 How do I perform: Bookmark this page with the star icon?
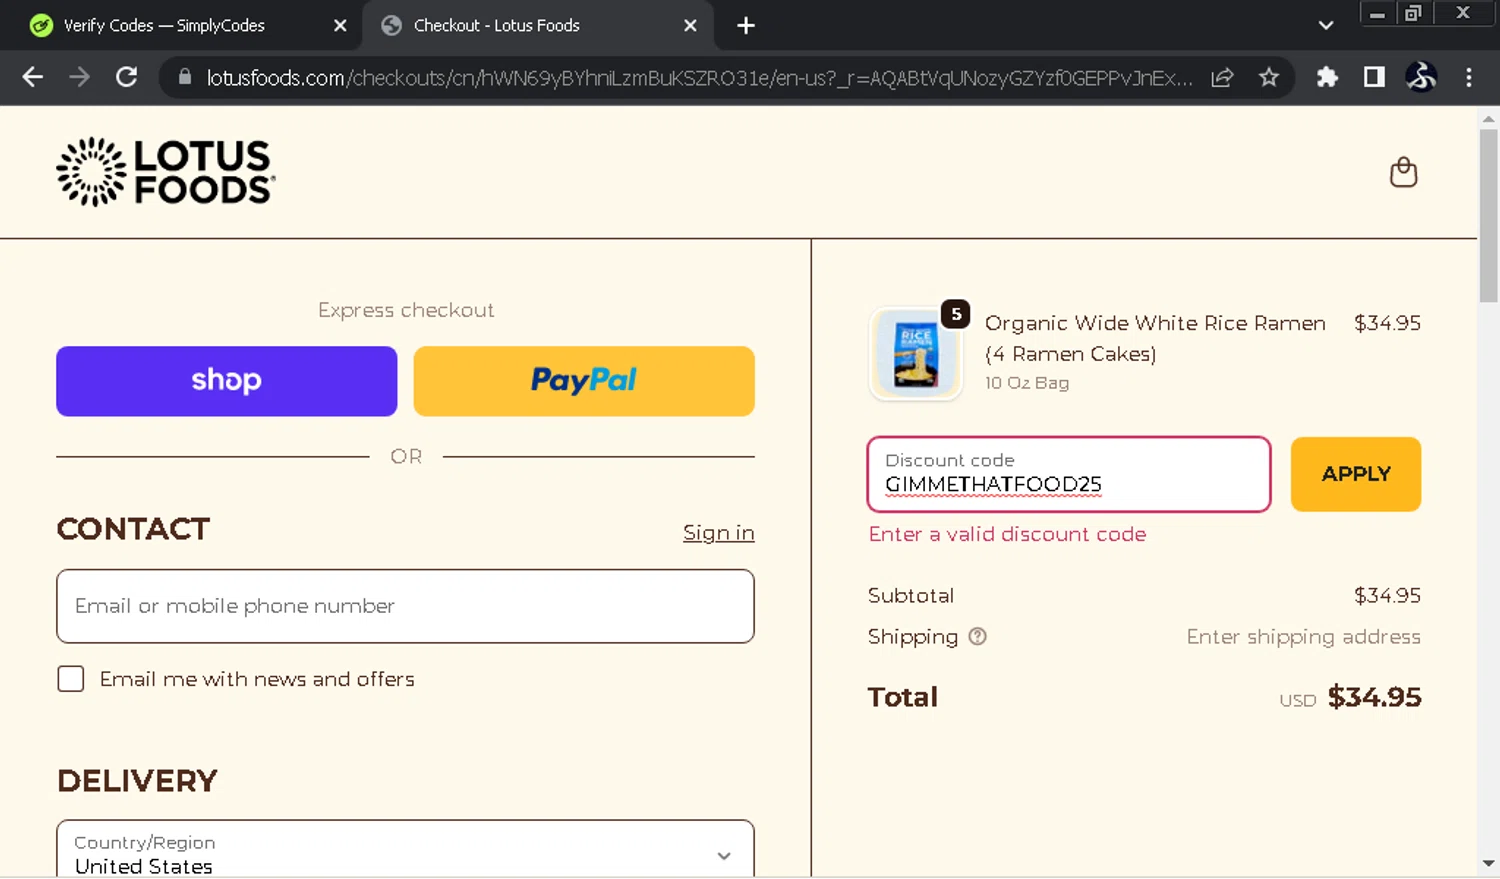coord(1269,77)
